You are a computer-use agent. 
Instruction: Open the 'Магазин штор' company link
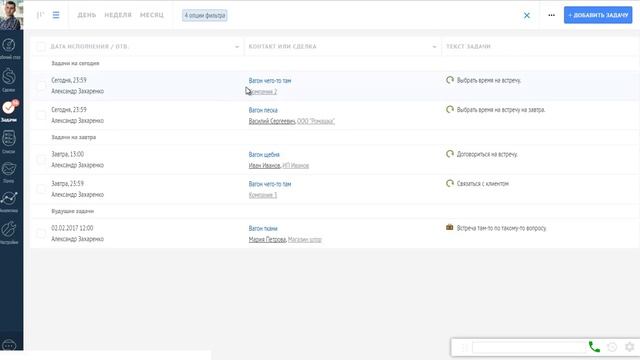(x=304, y=240)
